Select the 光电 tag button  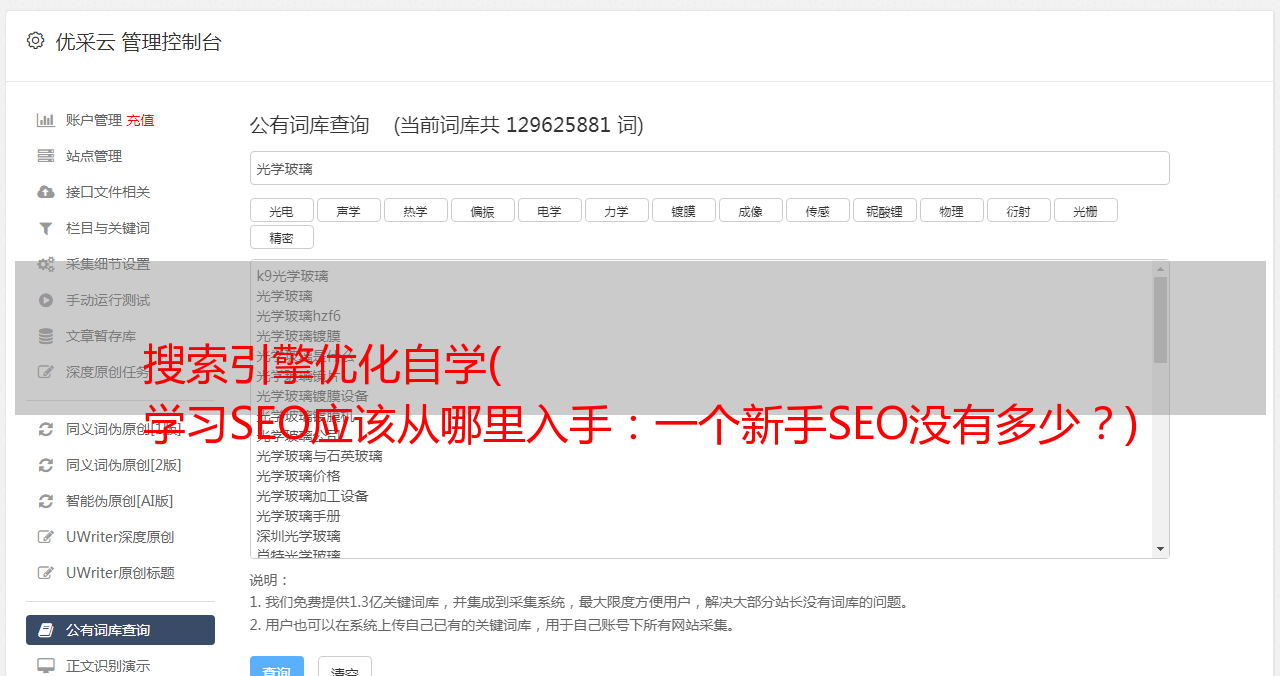point(281,210)
